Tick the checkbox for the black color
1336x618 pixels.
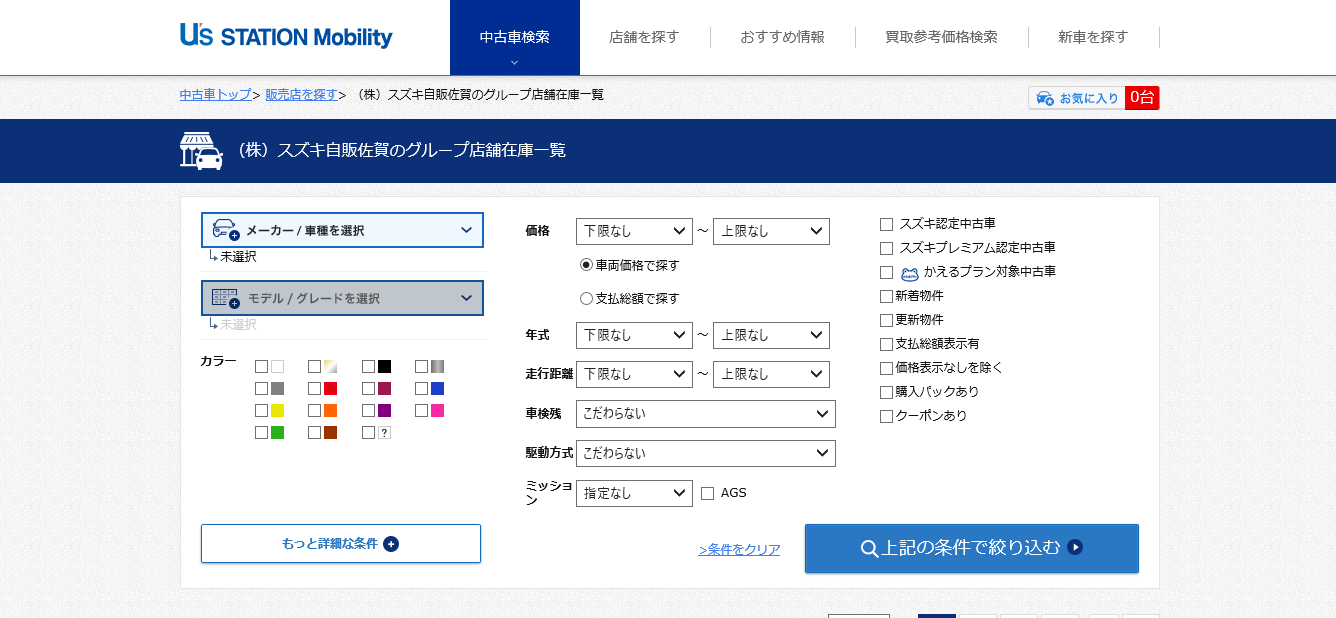pos(368,367)
